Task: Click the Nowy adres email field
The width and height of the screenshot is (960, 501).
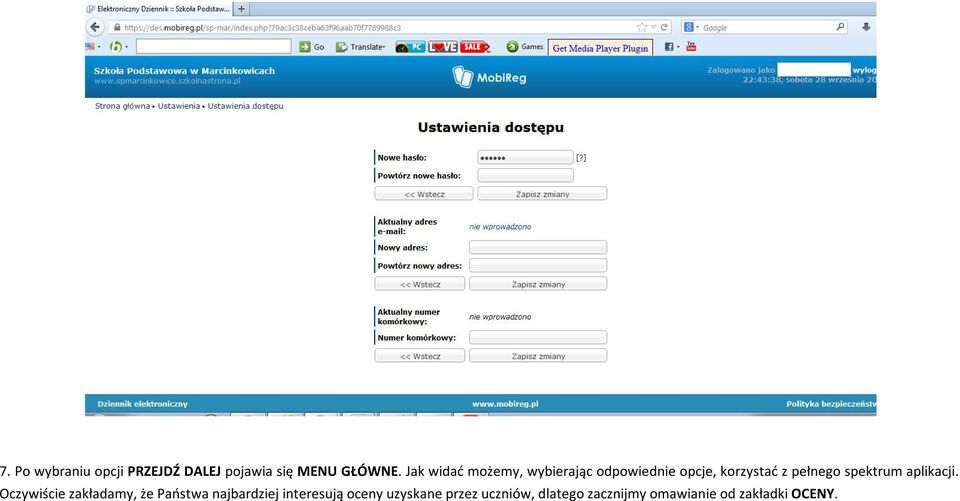Action: 538,247
